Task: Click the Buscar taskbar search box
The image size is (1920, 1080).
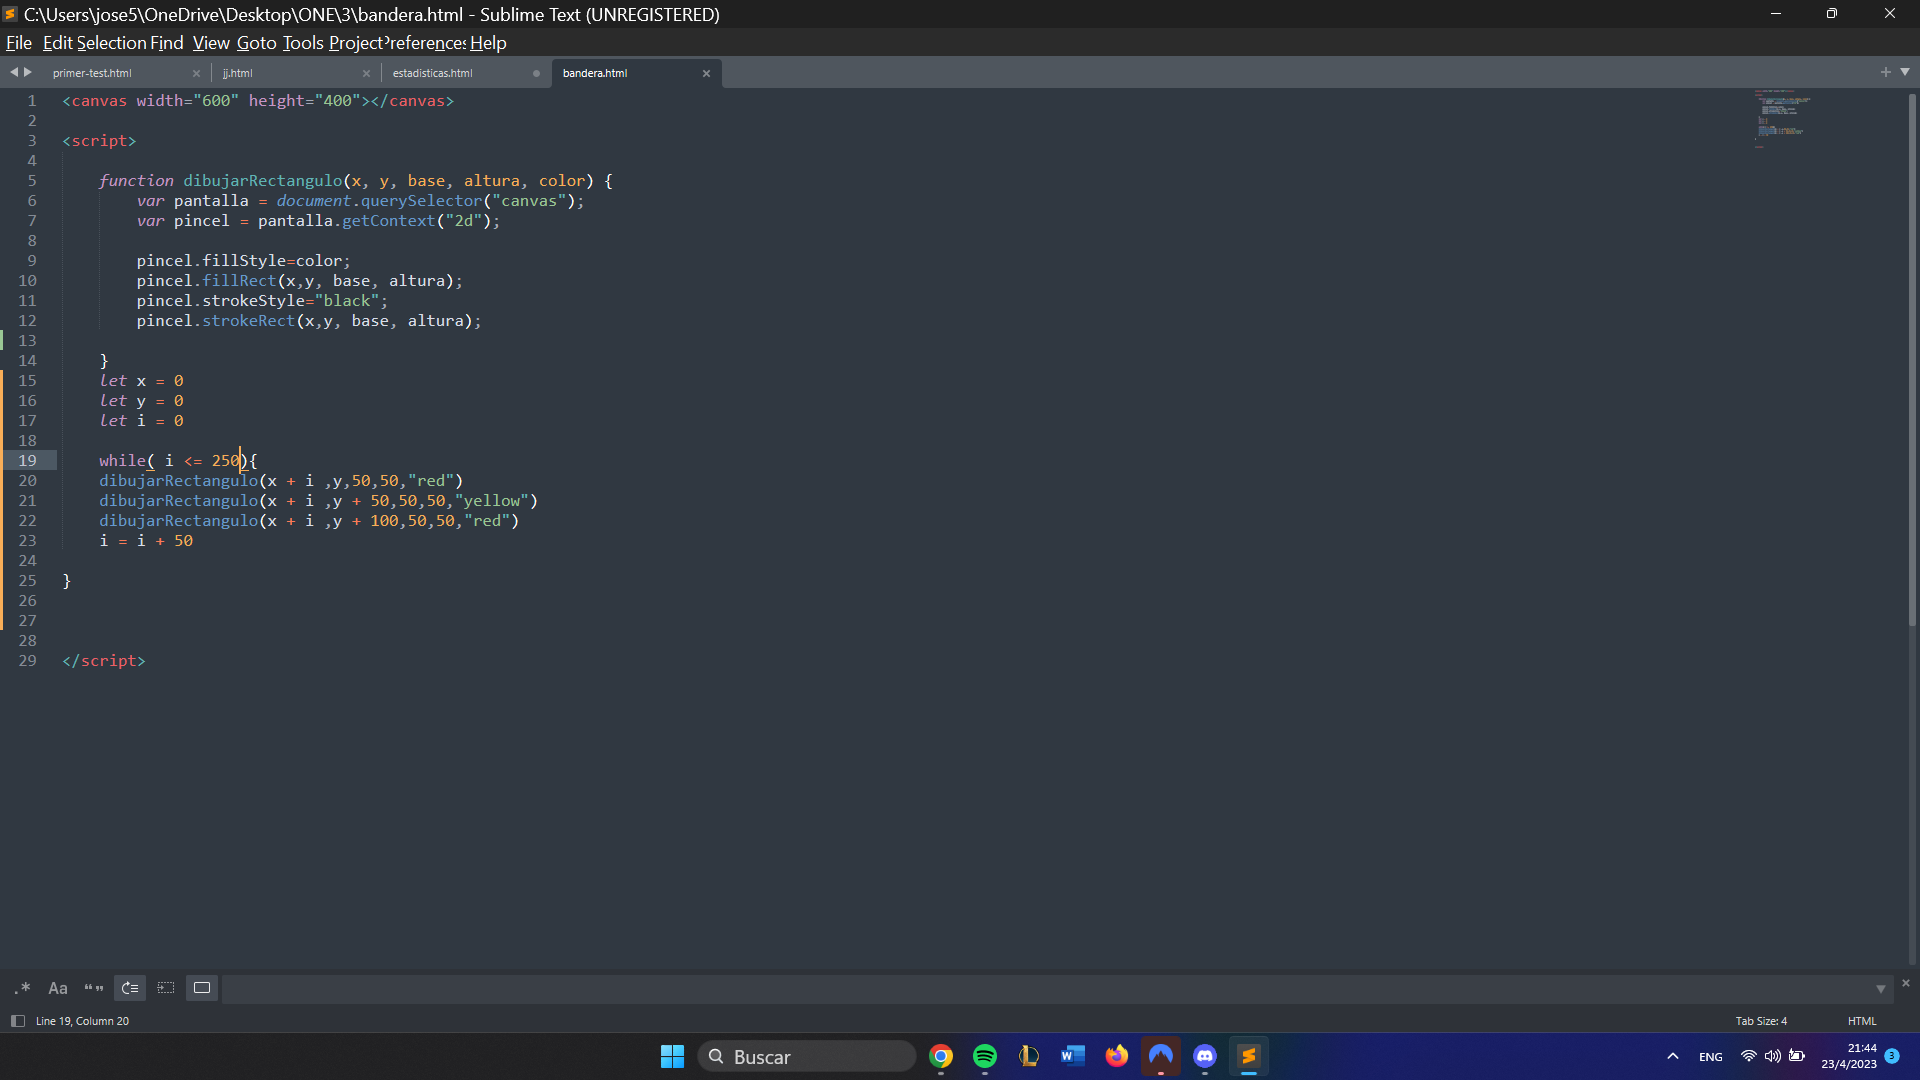Action: pyautogui.click(x=806, y=1056)
